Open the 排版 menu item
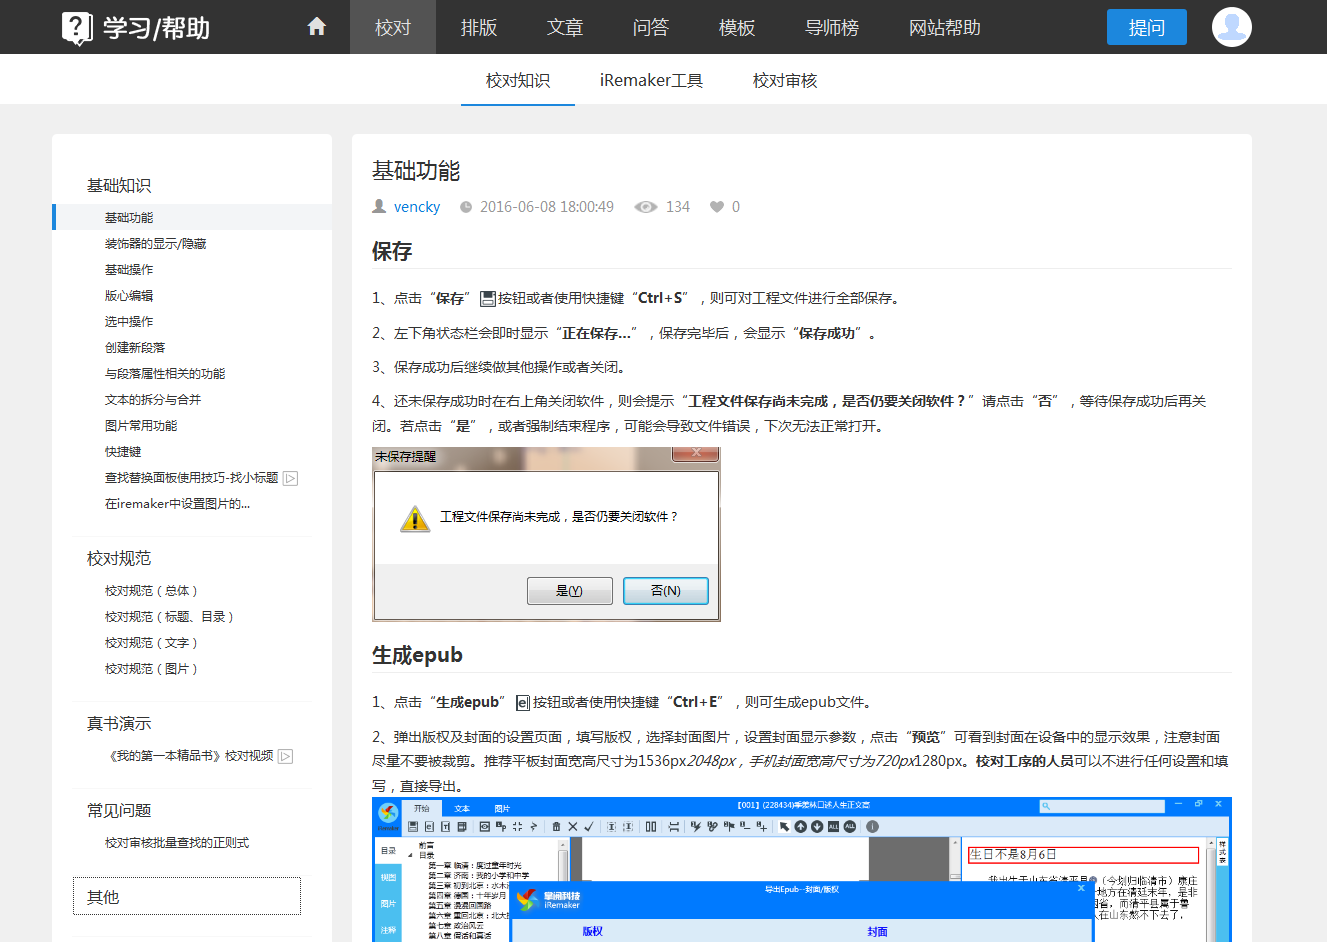 click(479, 27)
